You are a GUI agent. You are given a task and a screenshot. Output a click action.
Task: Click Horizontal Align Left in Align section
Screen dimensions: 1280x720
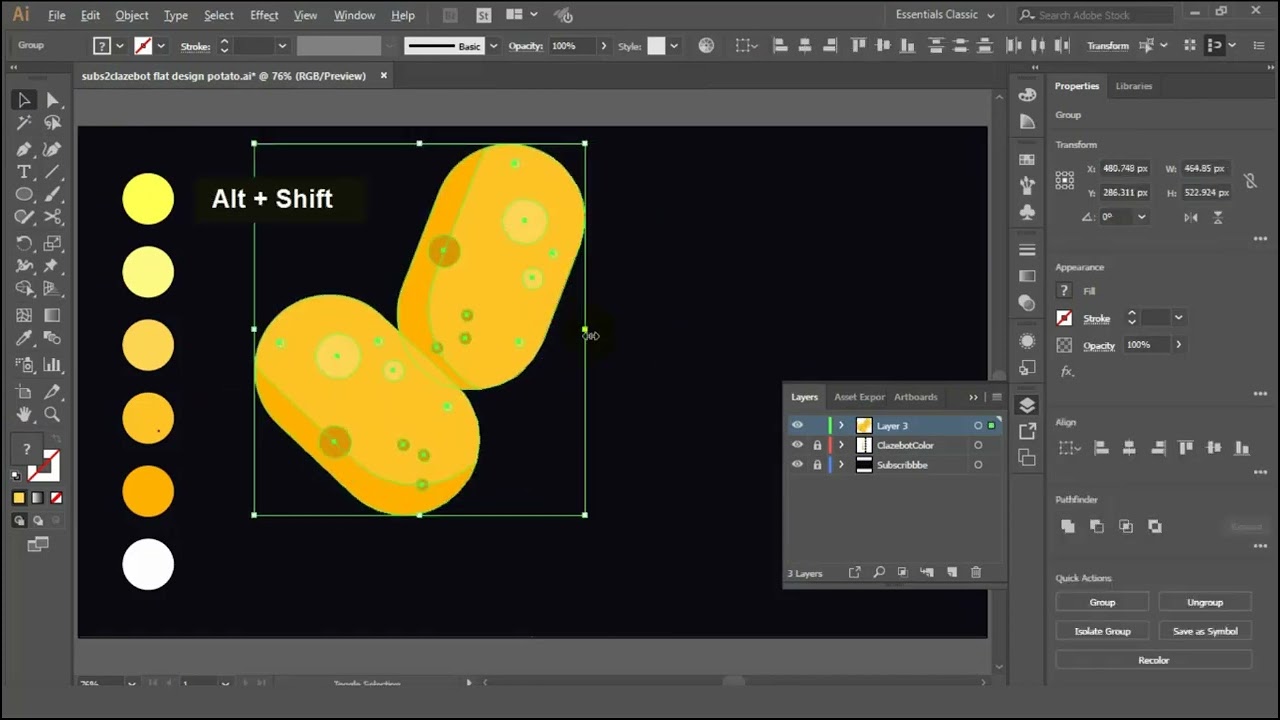(1101, 448)
